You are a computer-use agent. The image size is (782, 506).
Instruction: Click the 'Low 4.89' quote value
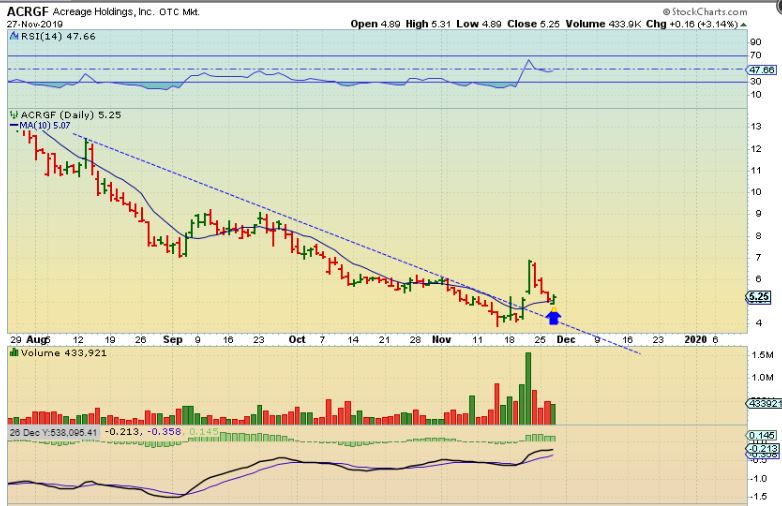pyautogui.click(x=479, y=24)
